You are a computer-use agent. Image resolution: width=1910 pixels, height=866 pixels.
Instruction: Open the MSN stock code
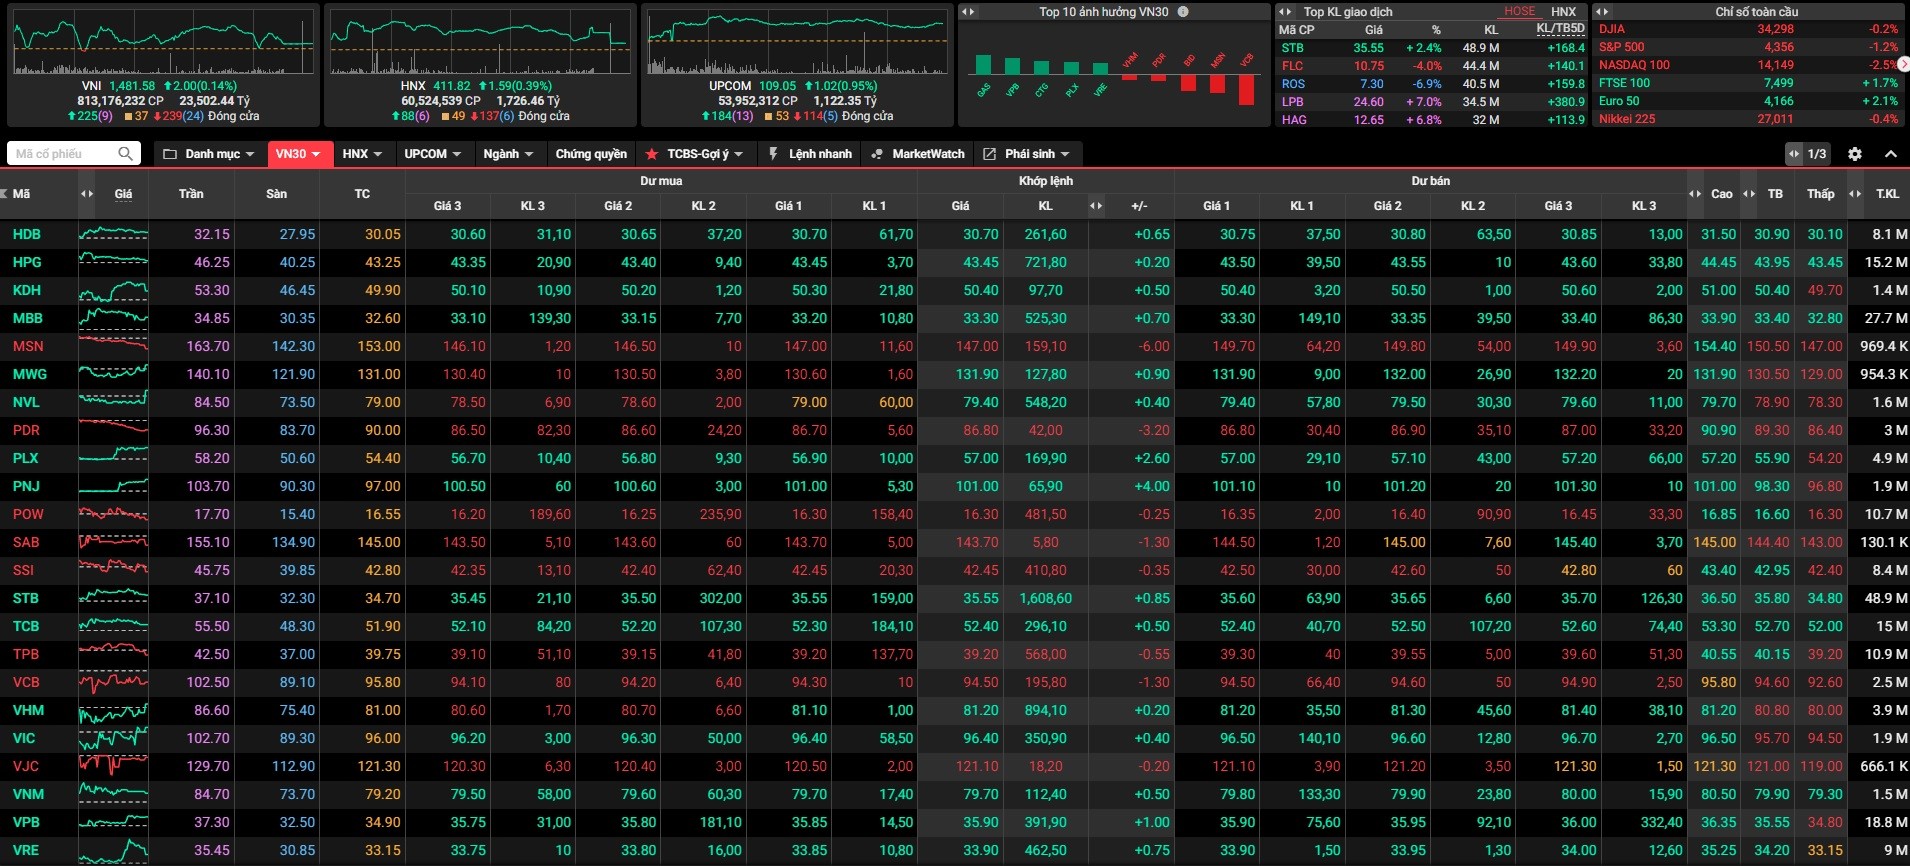[x=28, y=346]
